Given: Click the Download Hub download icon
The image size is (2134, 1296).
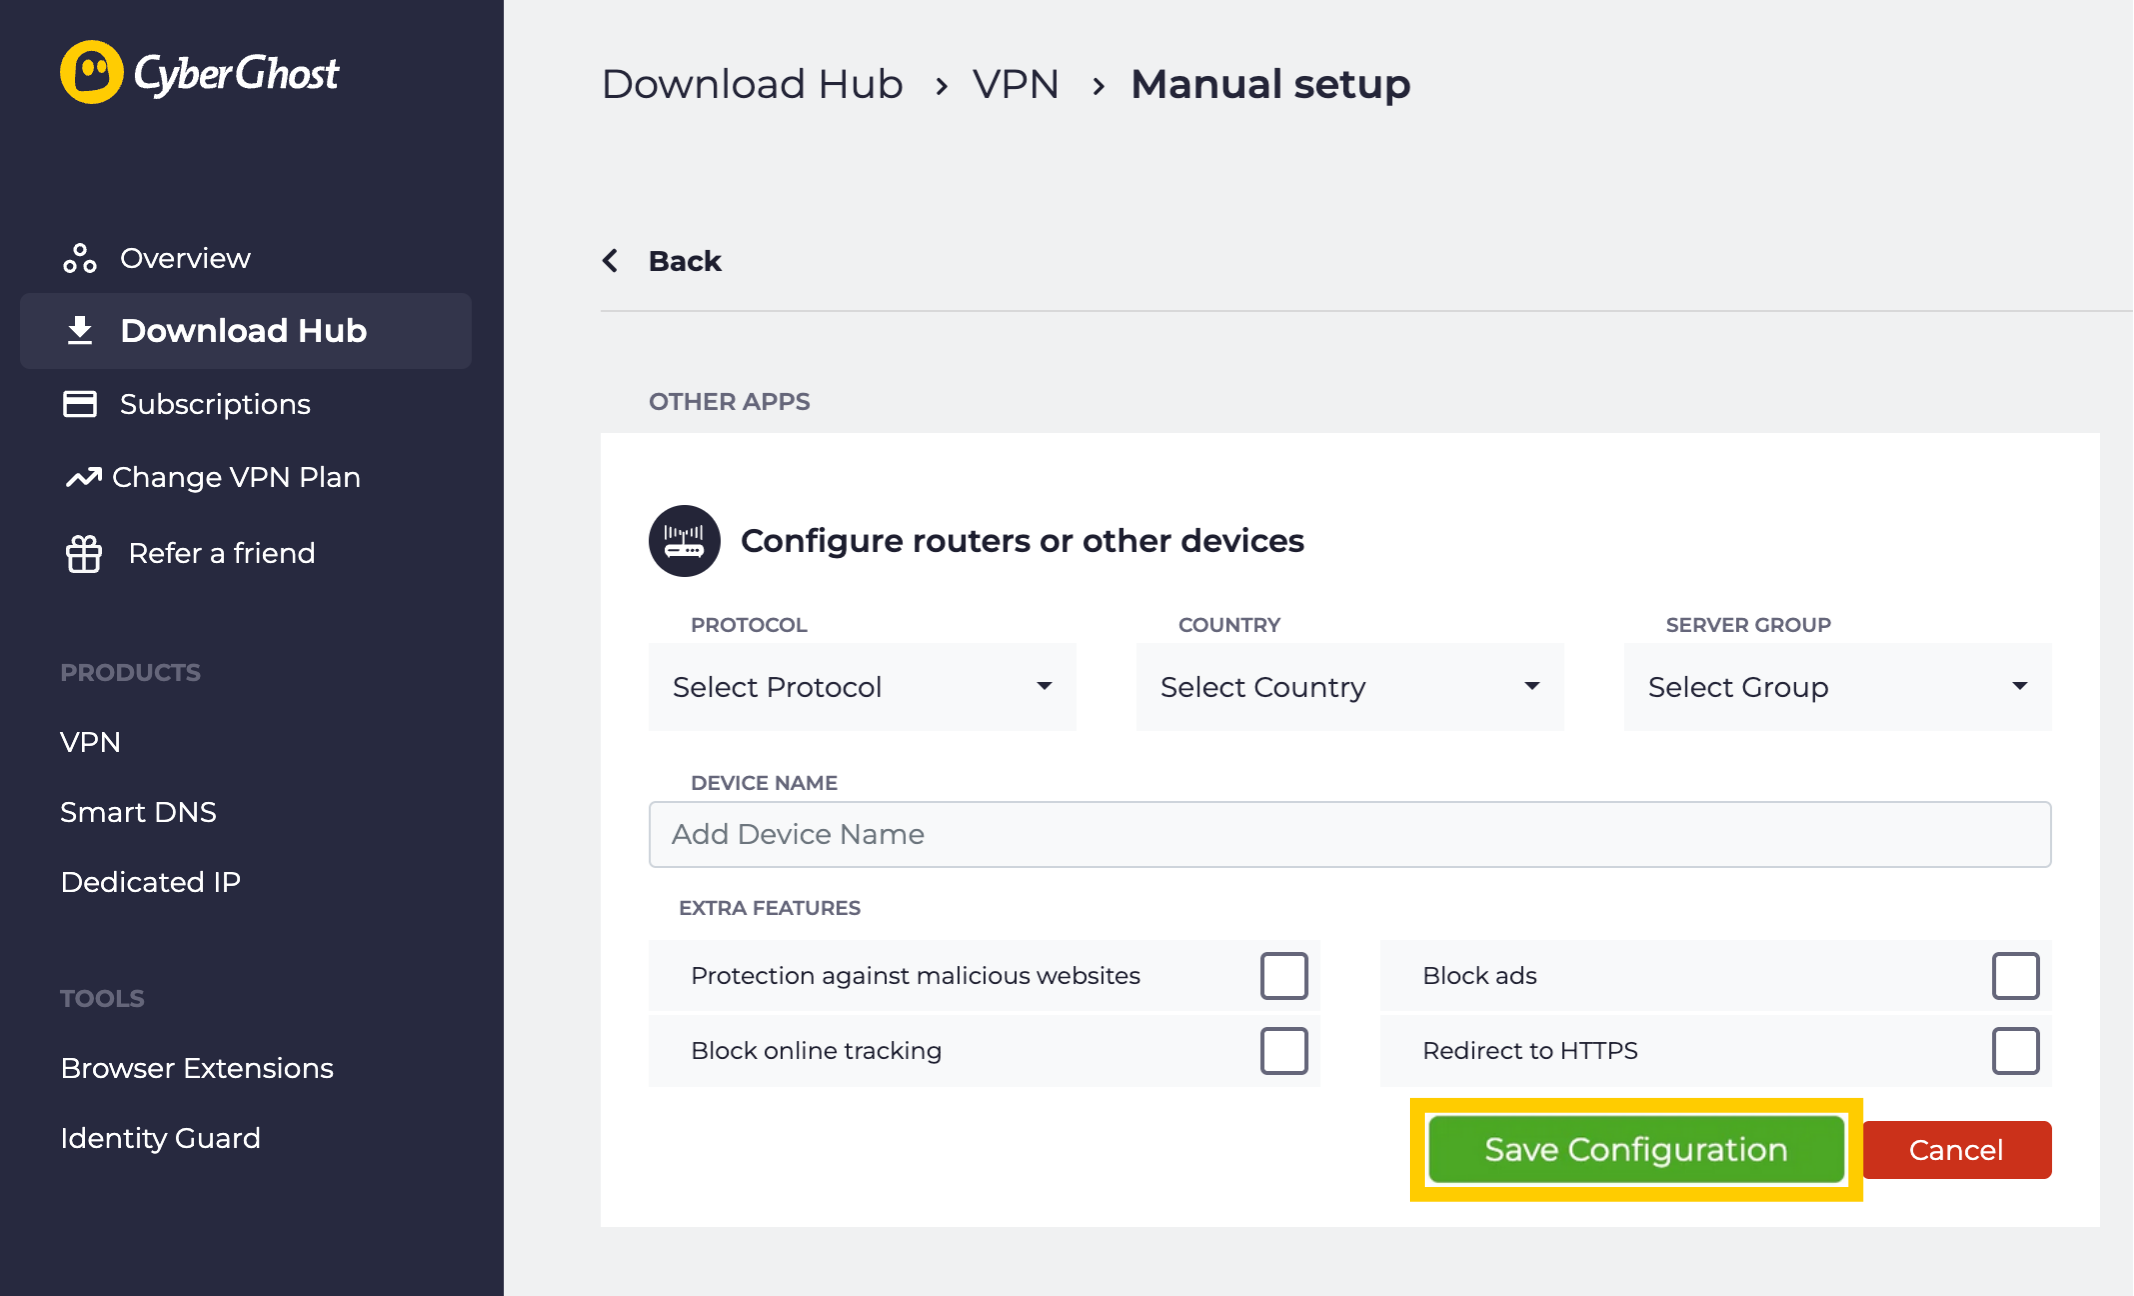Looking at the screenshot, I should click(x=80, y=330).
